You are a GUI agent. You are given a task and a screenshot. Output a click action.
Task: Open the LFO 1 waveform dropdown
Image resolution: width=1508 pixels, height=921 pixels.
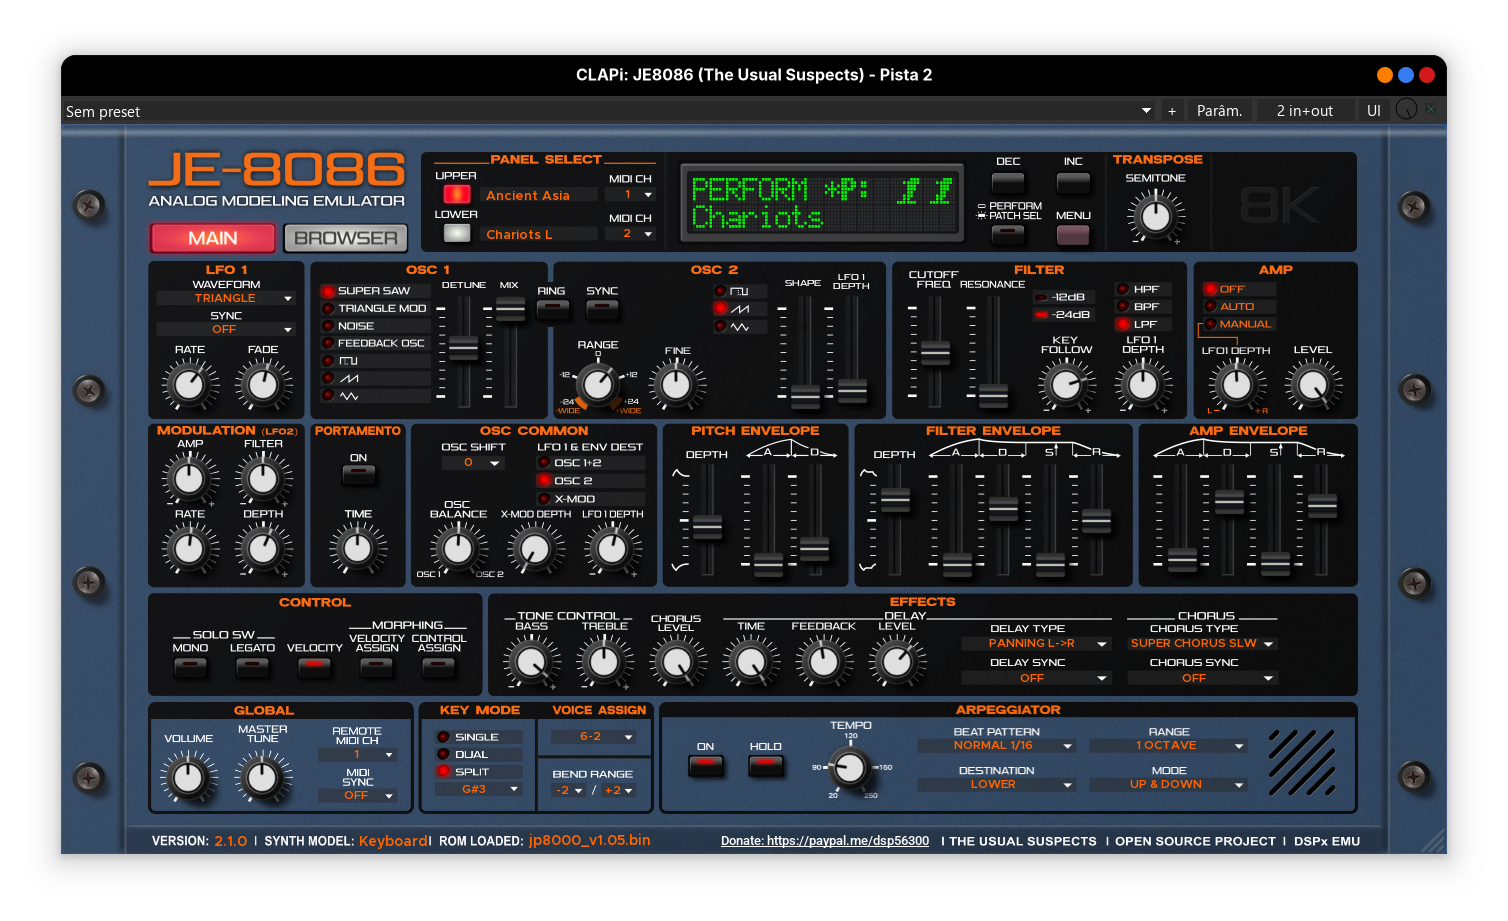226,297
